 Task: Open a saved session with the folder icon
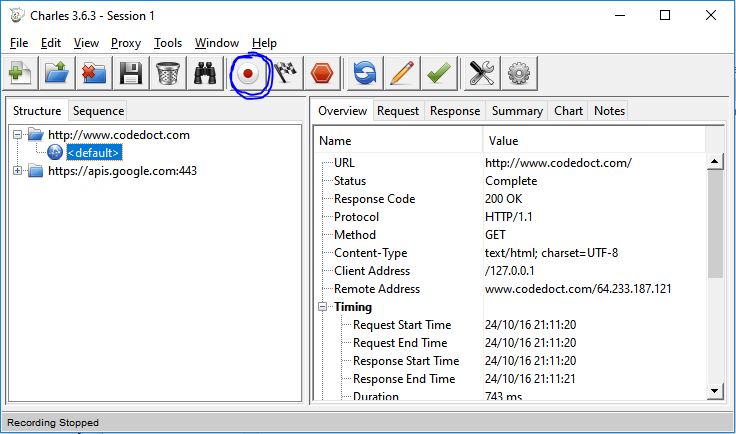coord(57,73)
